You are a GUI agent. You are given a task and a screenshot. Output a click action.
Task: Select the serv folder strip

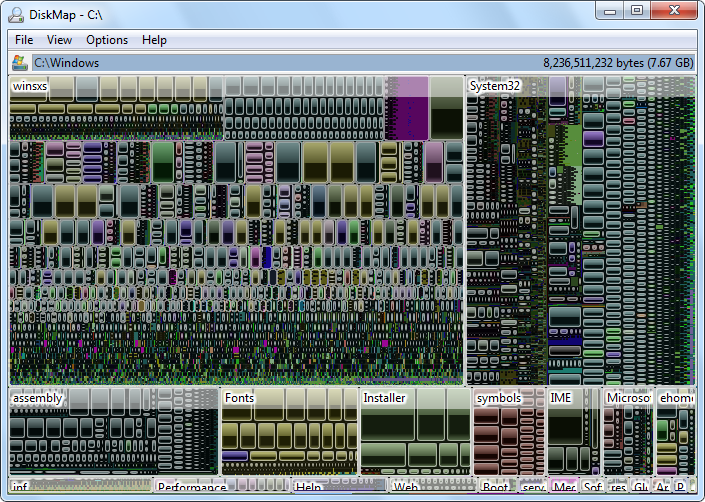535,484
